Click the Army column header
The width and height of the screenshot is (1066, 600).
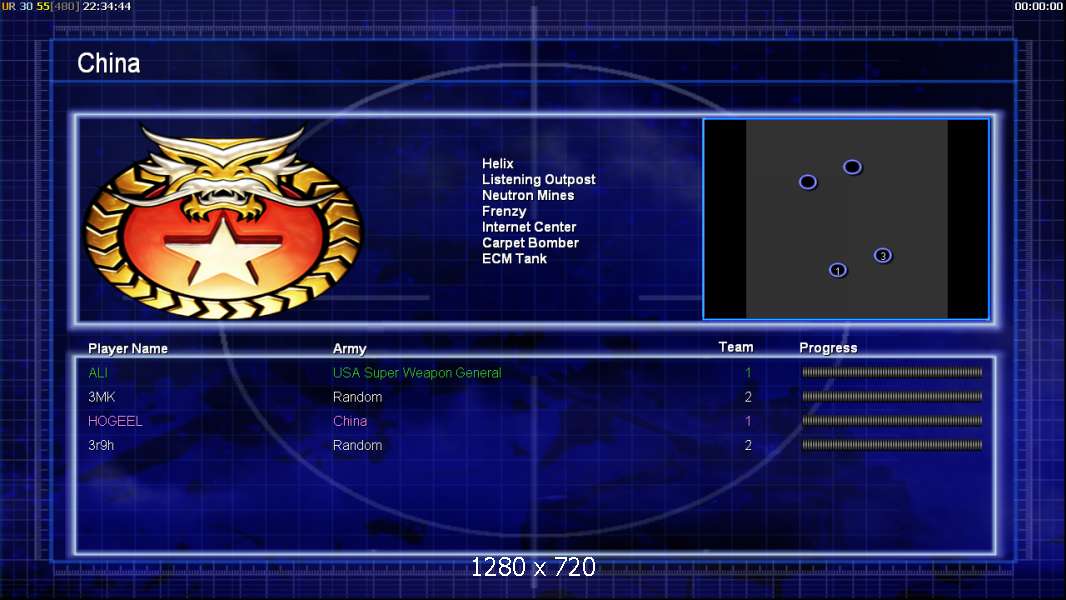coord(349,349)
